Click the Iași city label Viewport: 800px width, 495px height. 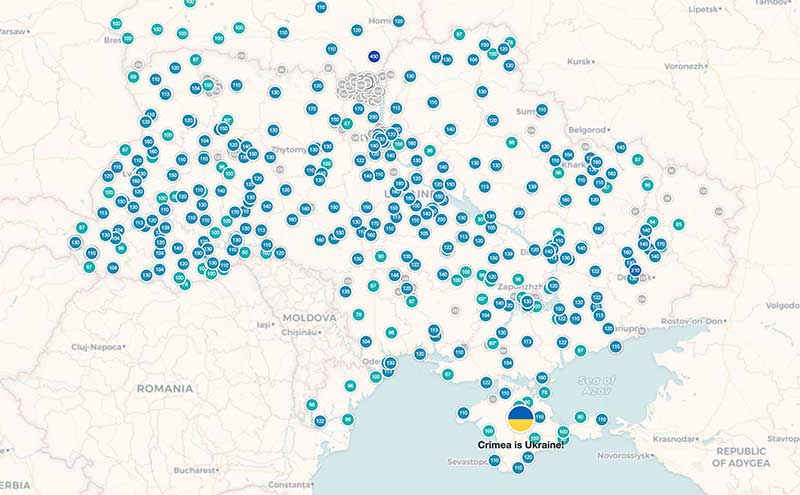tap(263, 325)
